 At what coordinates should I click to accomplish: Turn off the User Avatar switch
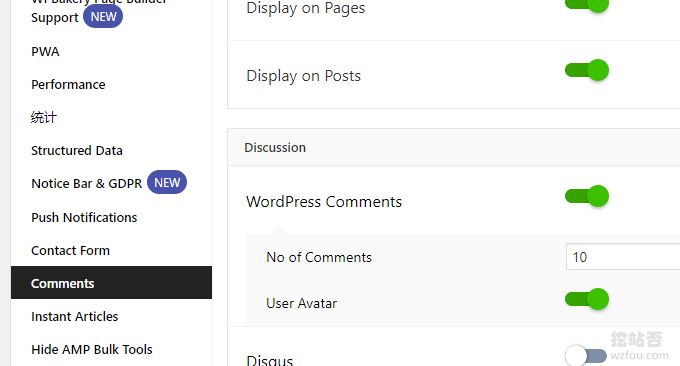587,299
